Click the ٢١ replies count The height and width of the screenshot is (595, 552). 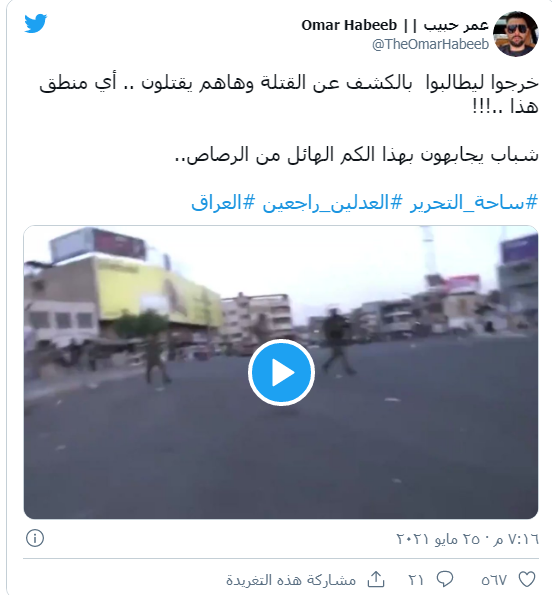pos(416,580)
